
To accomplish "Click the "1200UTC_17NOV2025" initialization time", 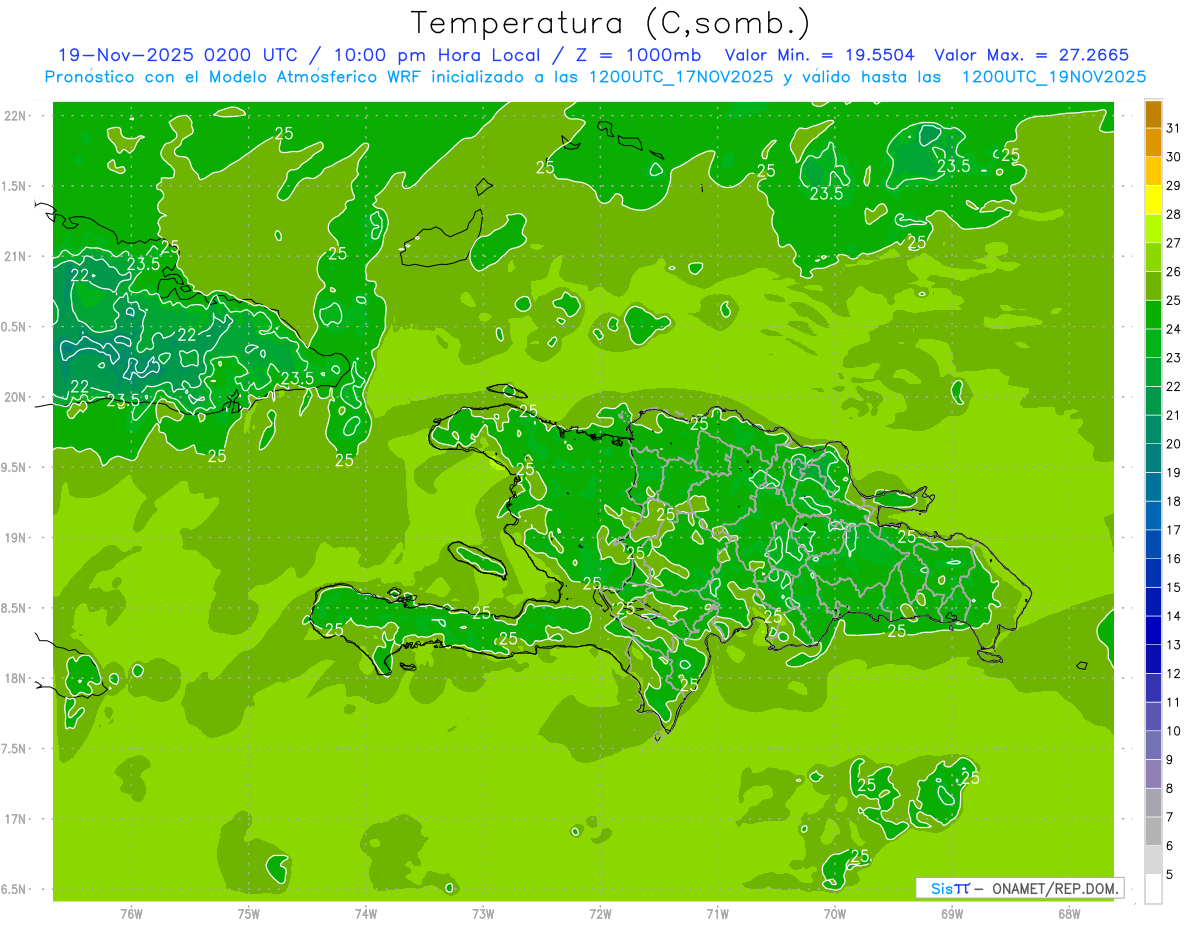I will [680, 77].
